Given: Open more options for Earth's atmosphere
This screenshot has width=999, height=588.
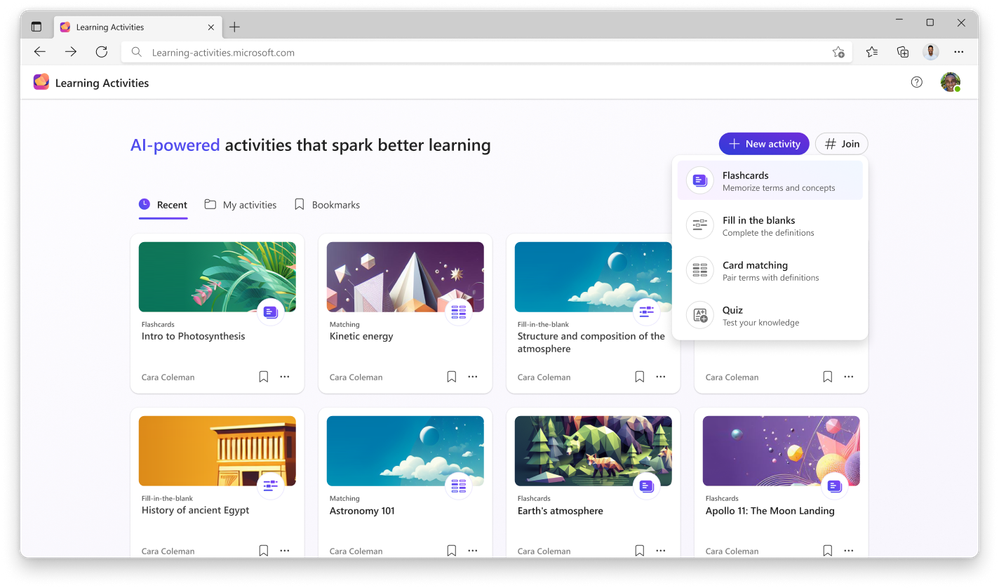Looking at the screenshot, I should click(x=661, y=550).
